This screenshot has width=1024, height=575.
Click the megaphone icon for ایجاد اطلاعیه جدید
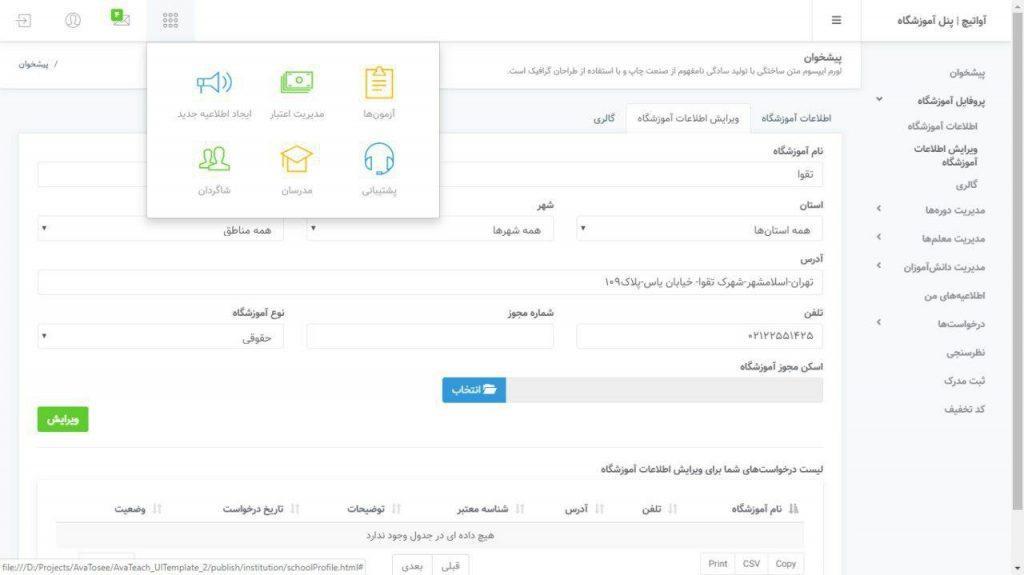coord(214,84)
